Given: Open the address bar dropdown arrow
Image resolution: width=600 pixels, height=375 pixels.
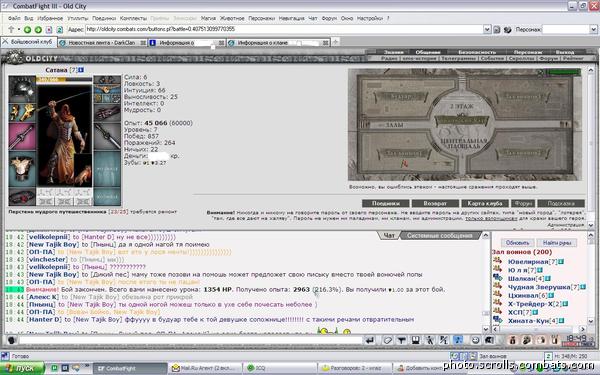Looking at the screenshot, I should coord(487,29).
